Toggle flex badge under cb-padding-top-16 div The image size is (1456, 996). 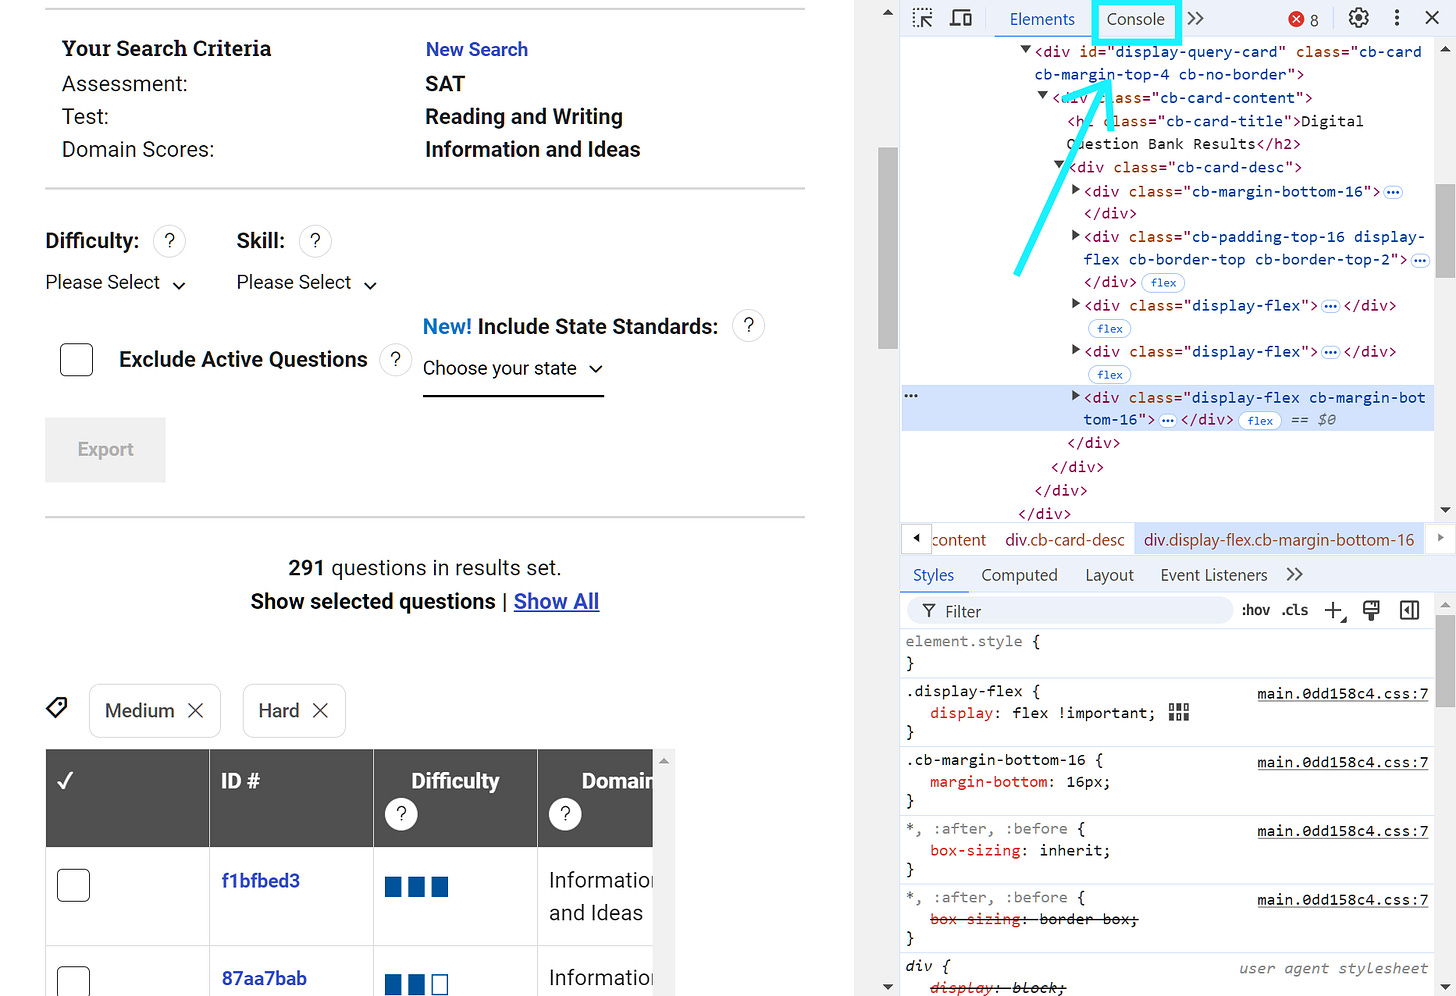[1163, 283]
